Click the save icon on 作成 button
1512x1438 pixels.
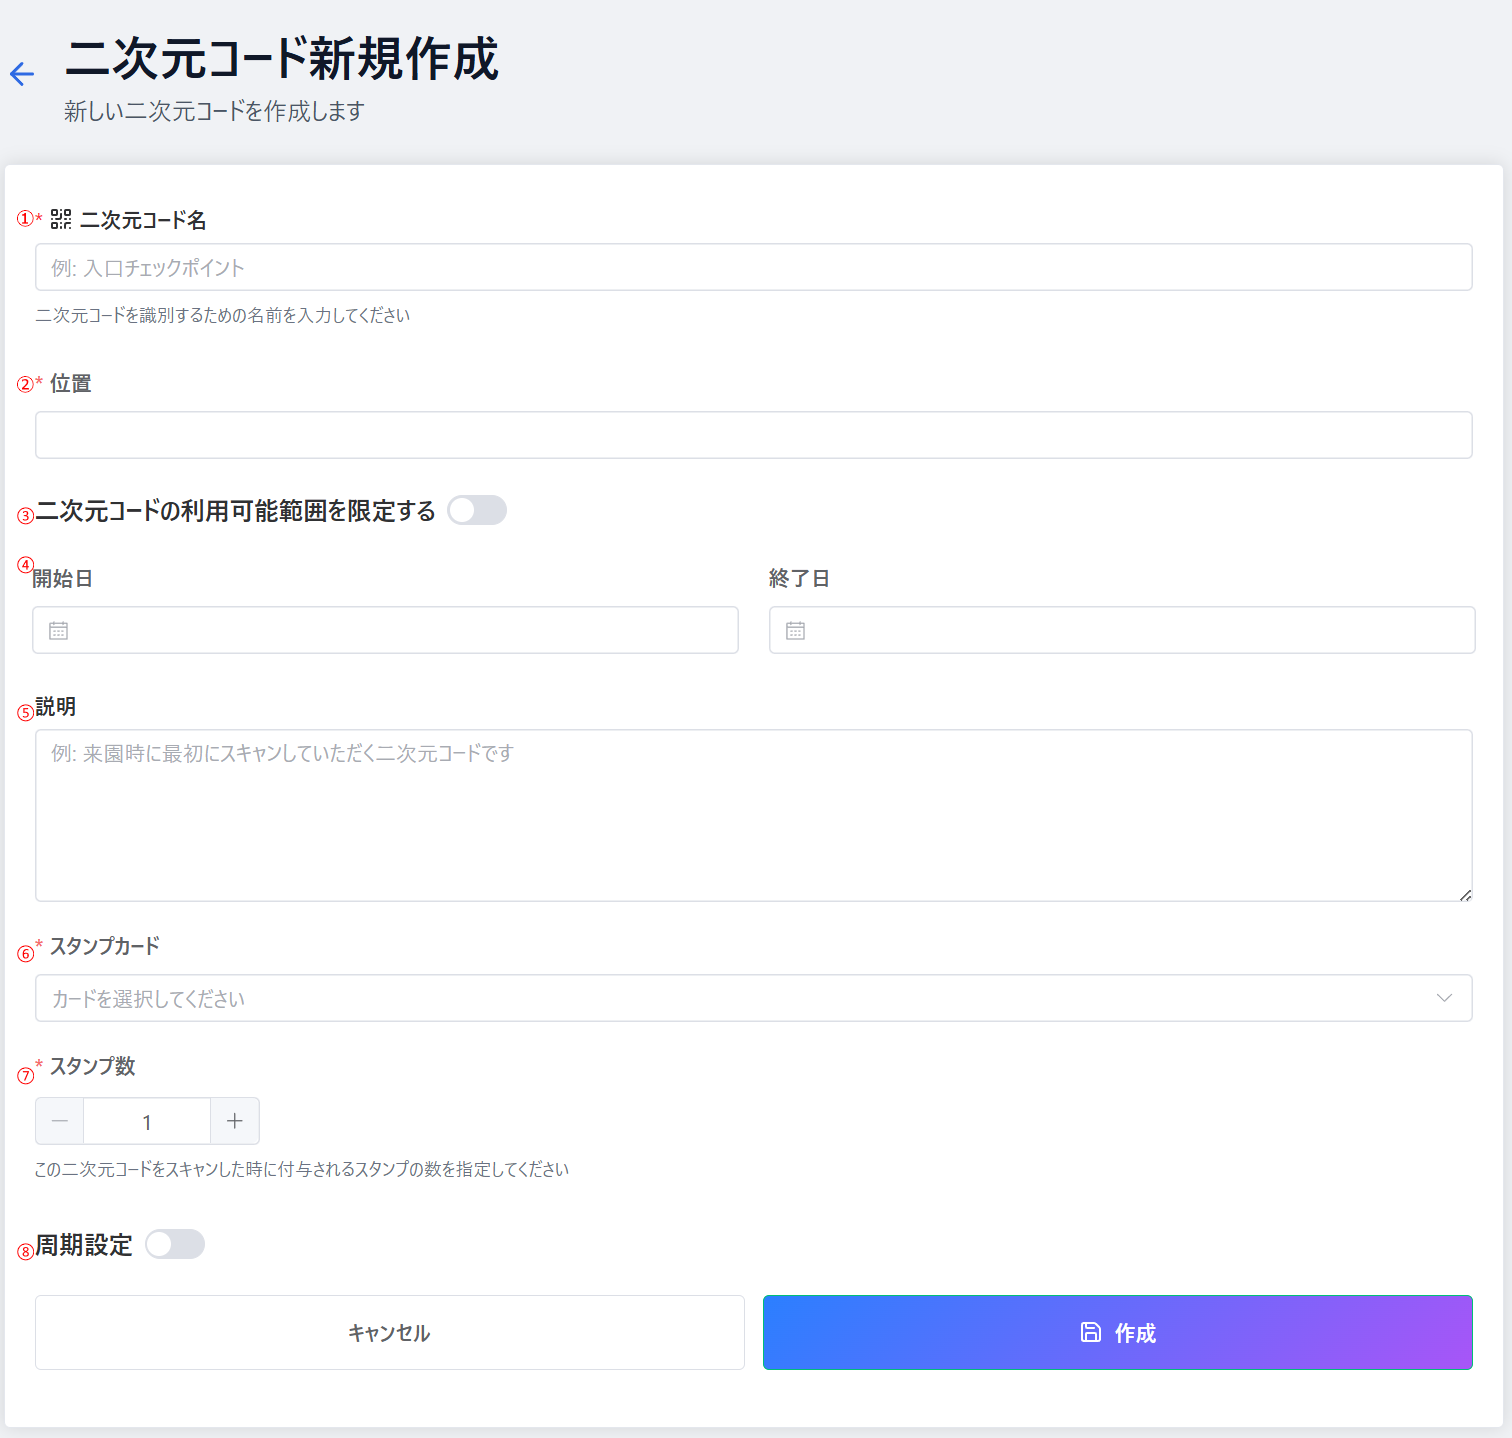[1091, 1332]
